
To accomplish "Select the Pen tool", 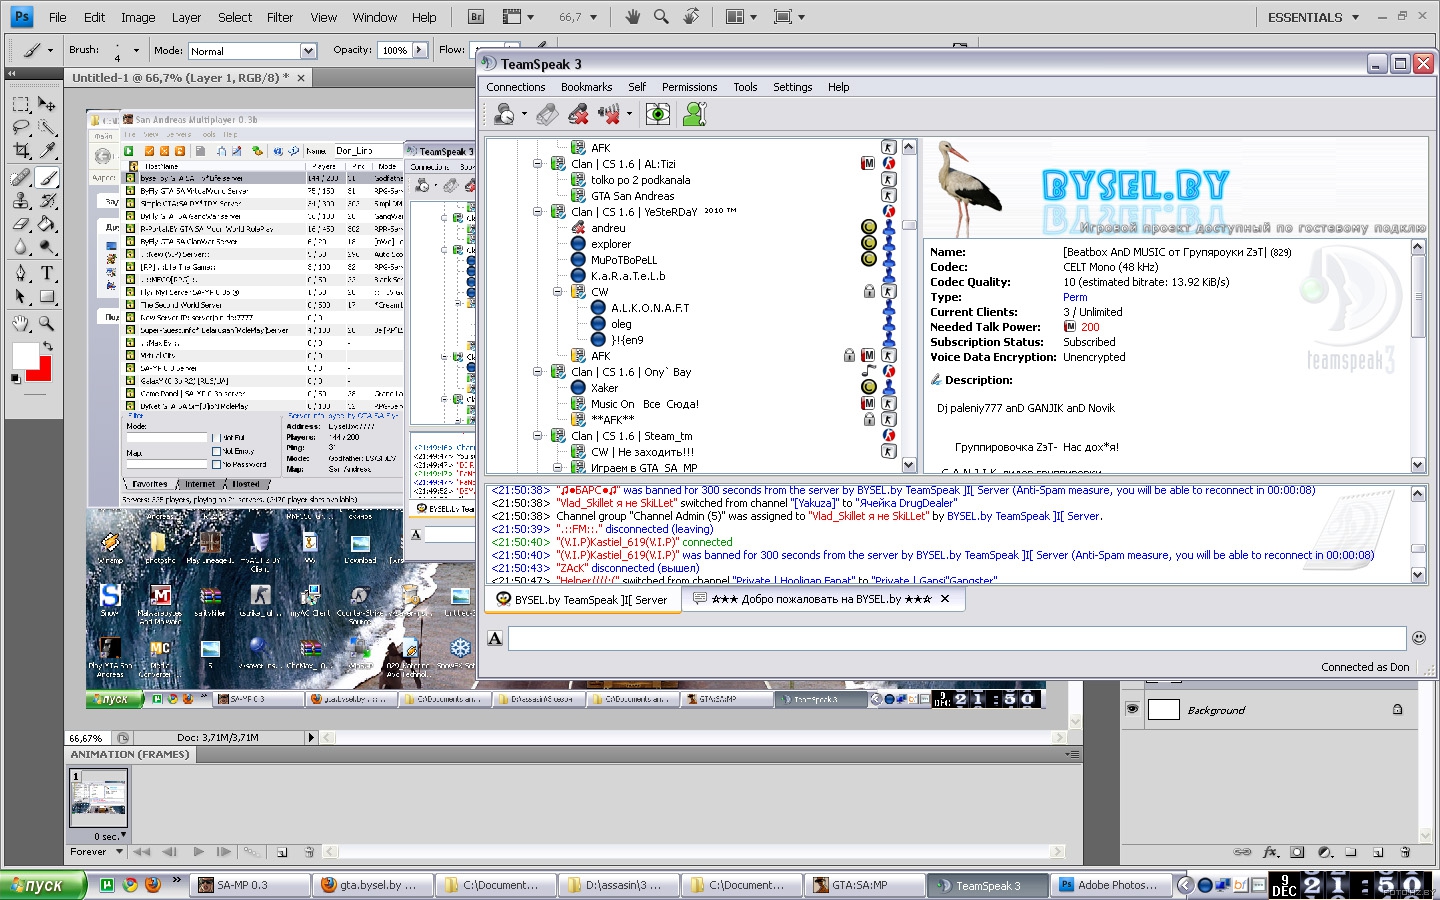I will pos(20,273).
